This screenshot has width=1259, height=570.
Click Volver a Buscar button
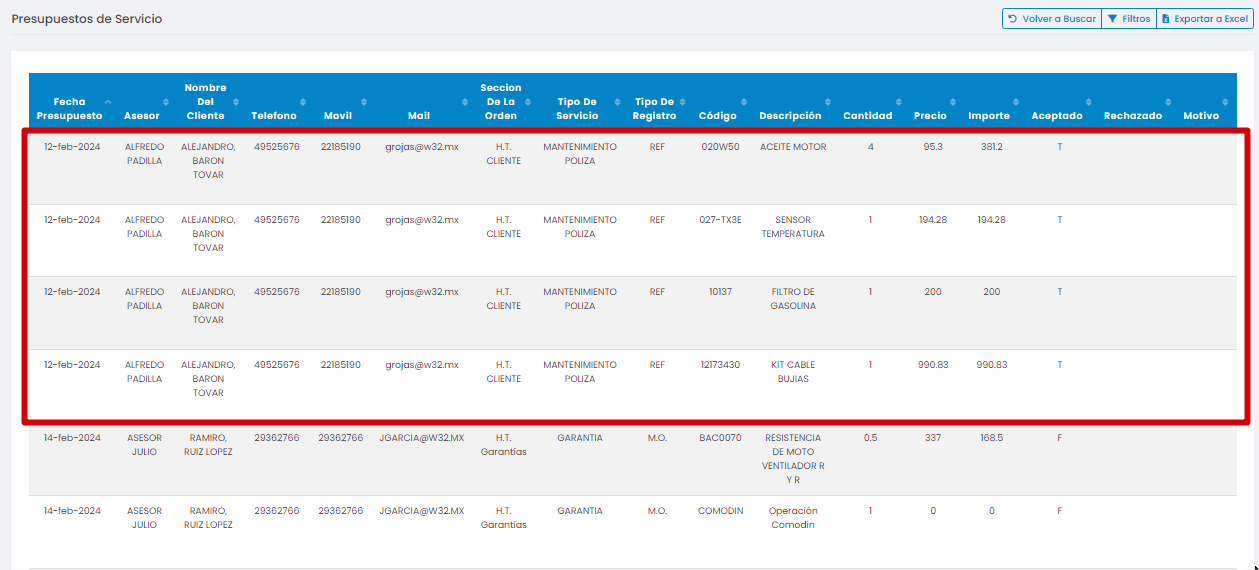(1051, 19)
